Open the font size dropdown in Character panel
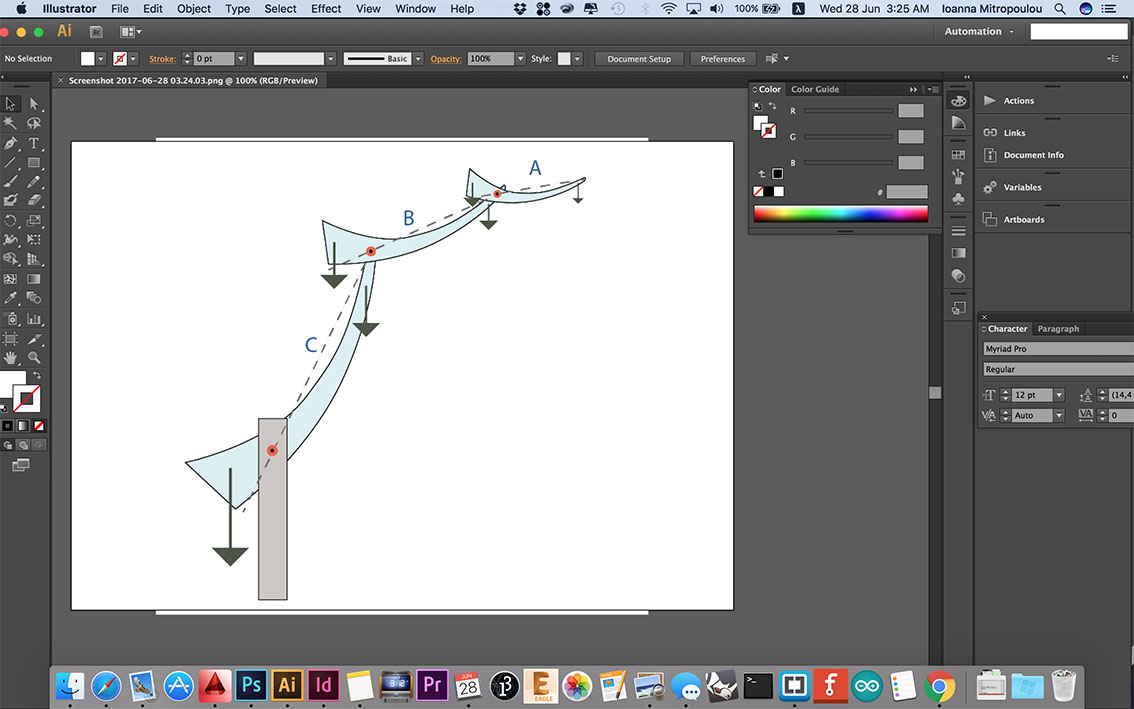 pos(1059,394)
